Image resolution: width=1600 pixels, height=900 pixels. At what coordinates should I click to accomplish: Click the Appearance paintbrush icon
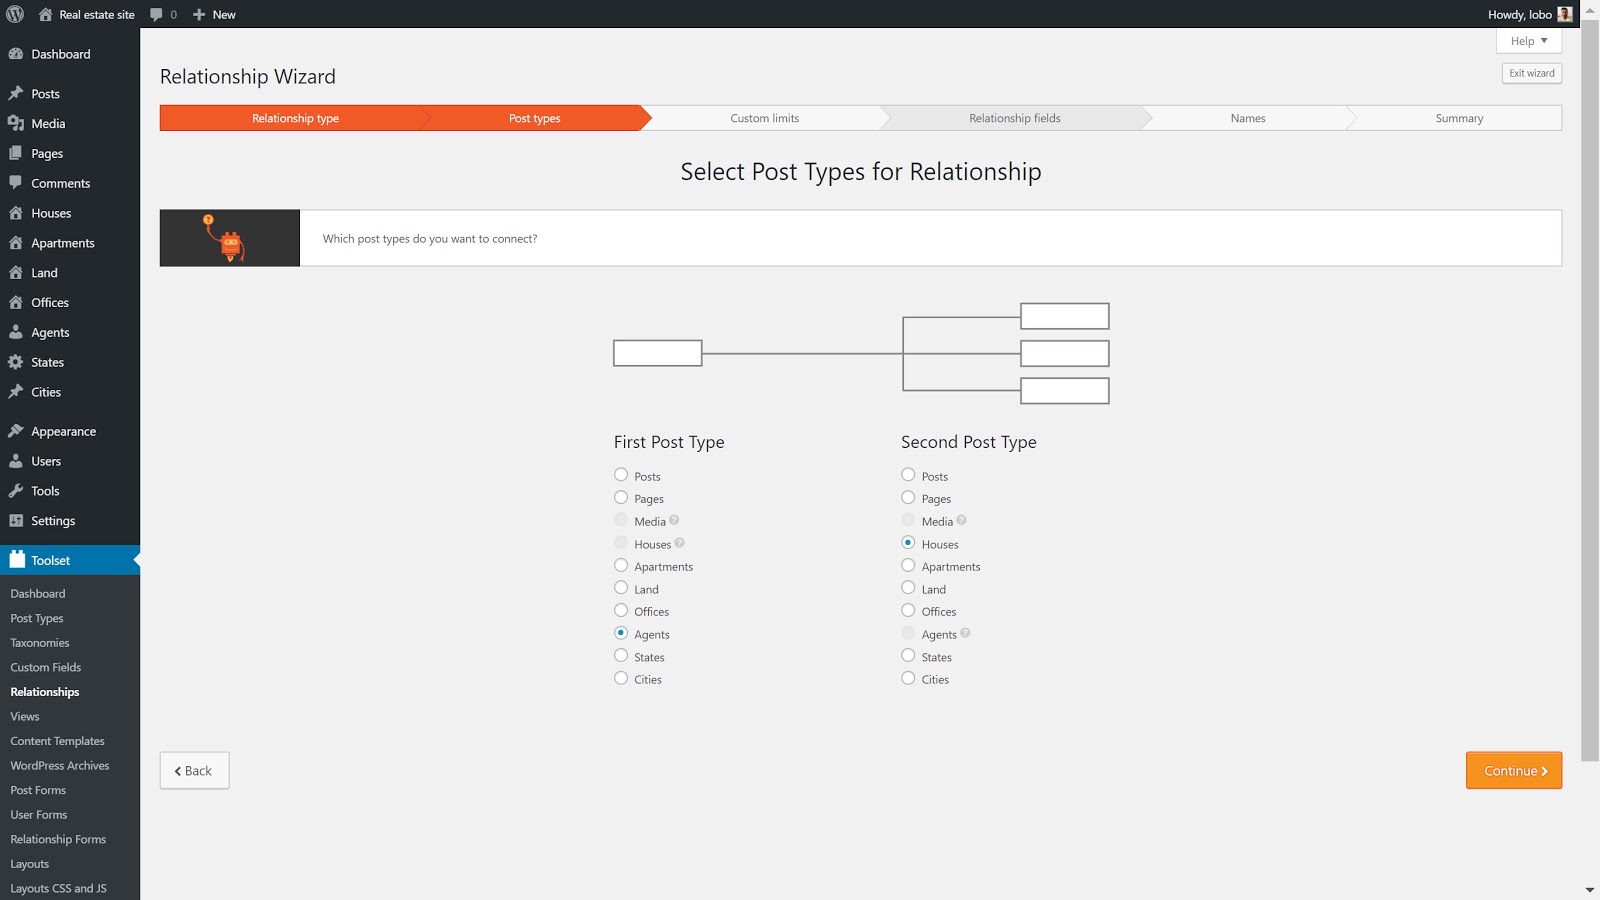[16, 431]
